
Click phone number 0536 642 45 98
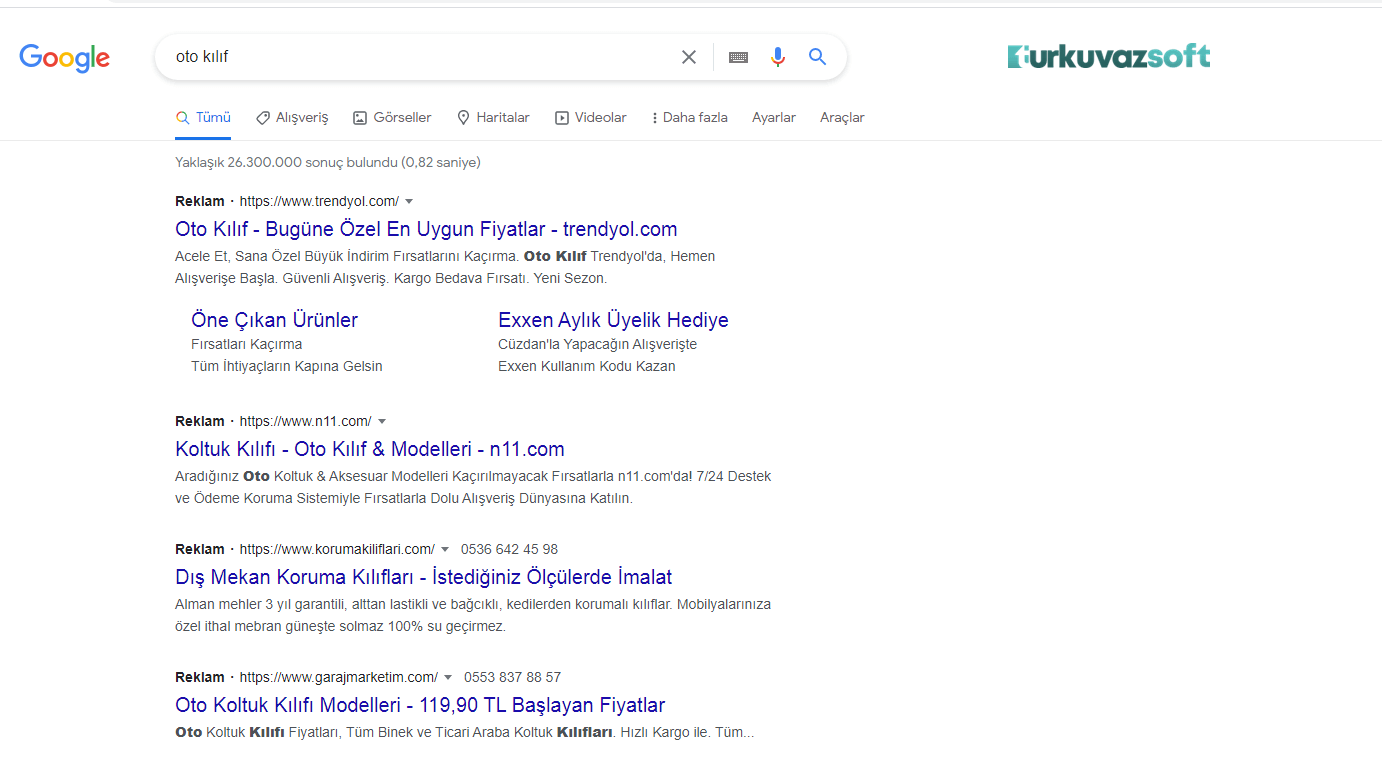click(509, 549)
